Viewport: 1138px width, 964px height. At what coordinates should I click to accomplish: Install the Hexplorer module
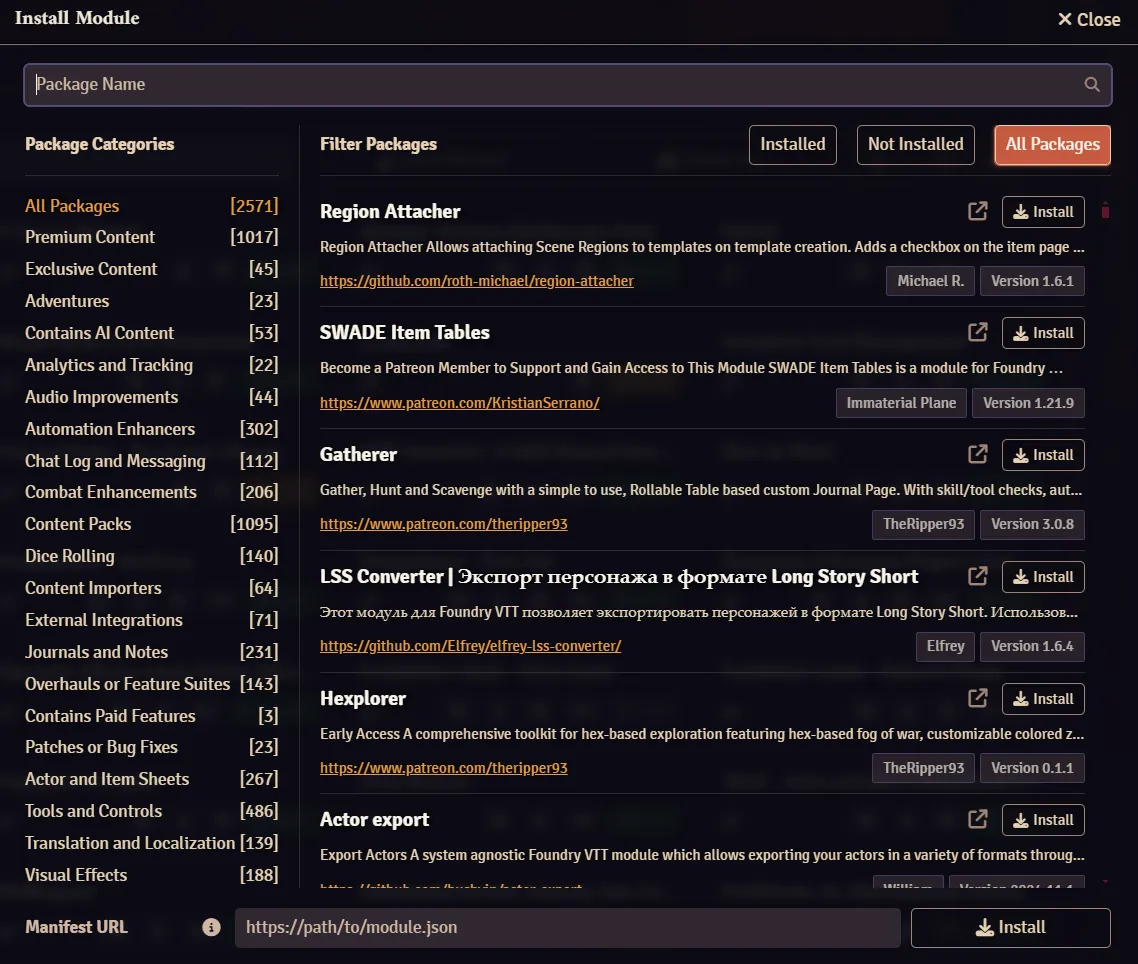point(1043,699)
